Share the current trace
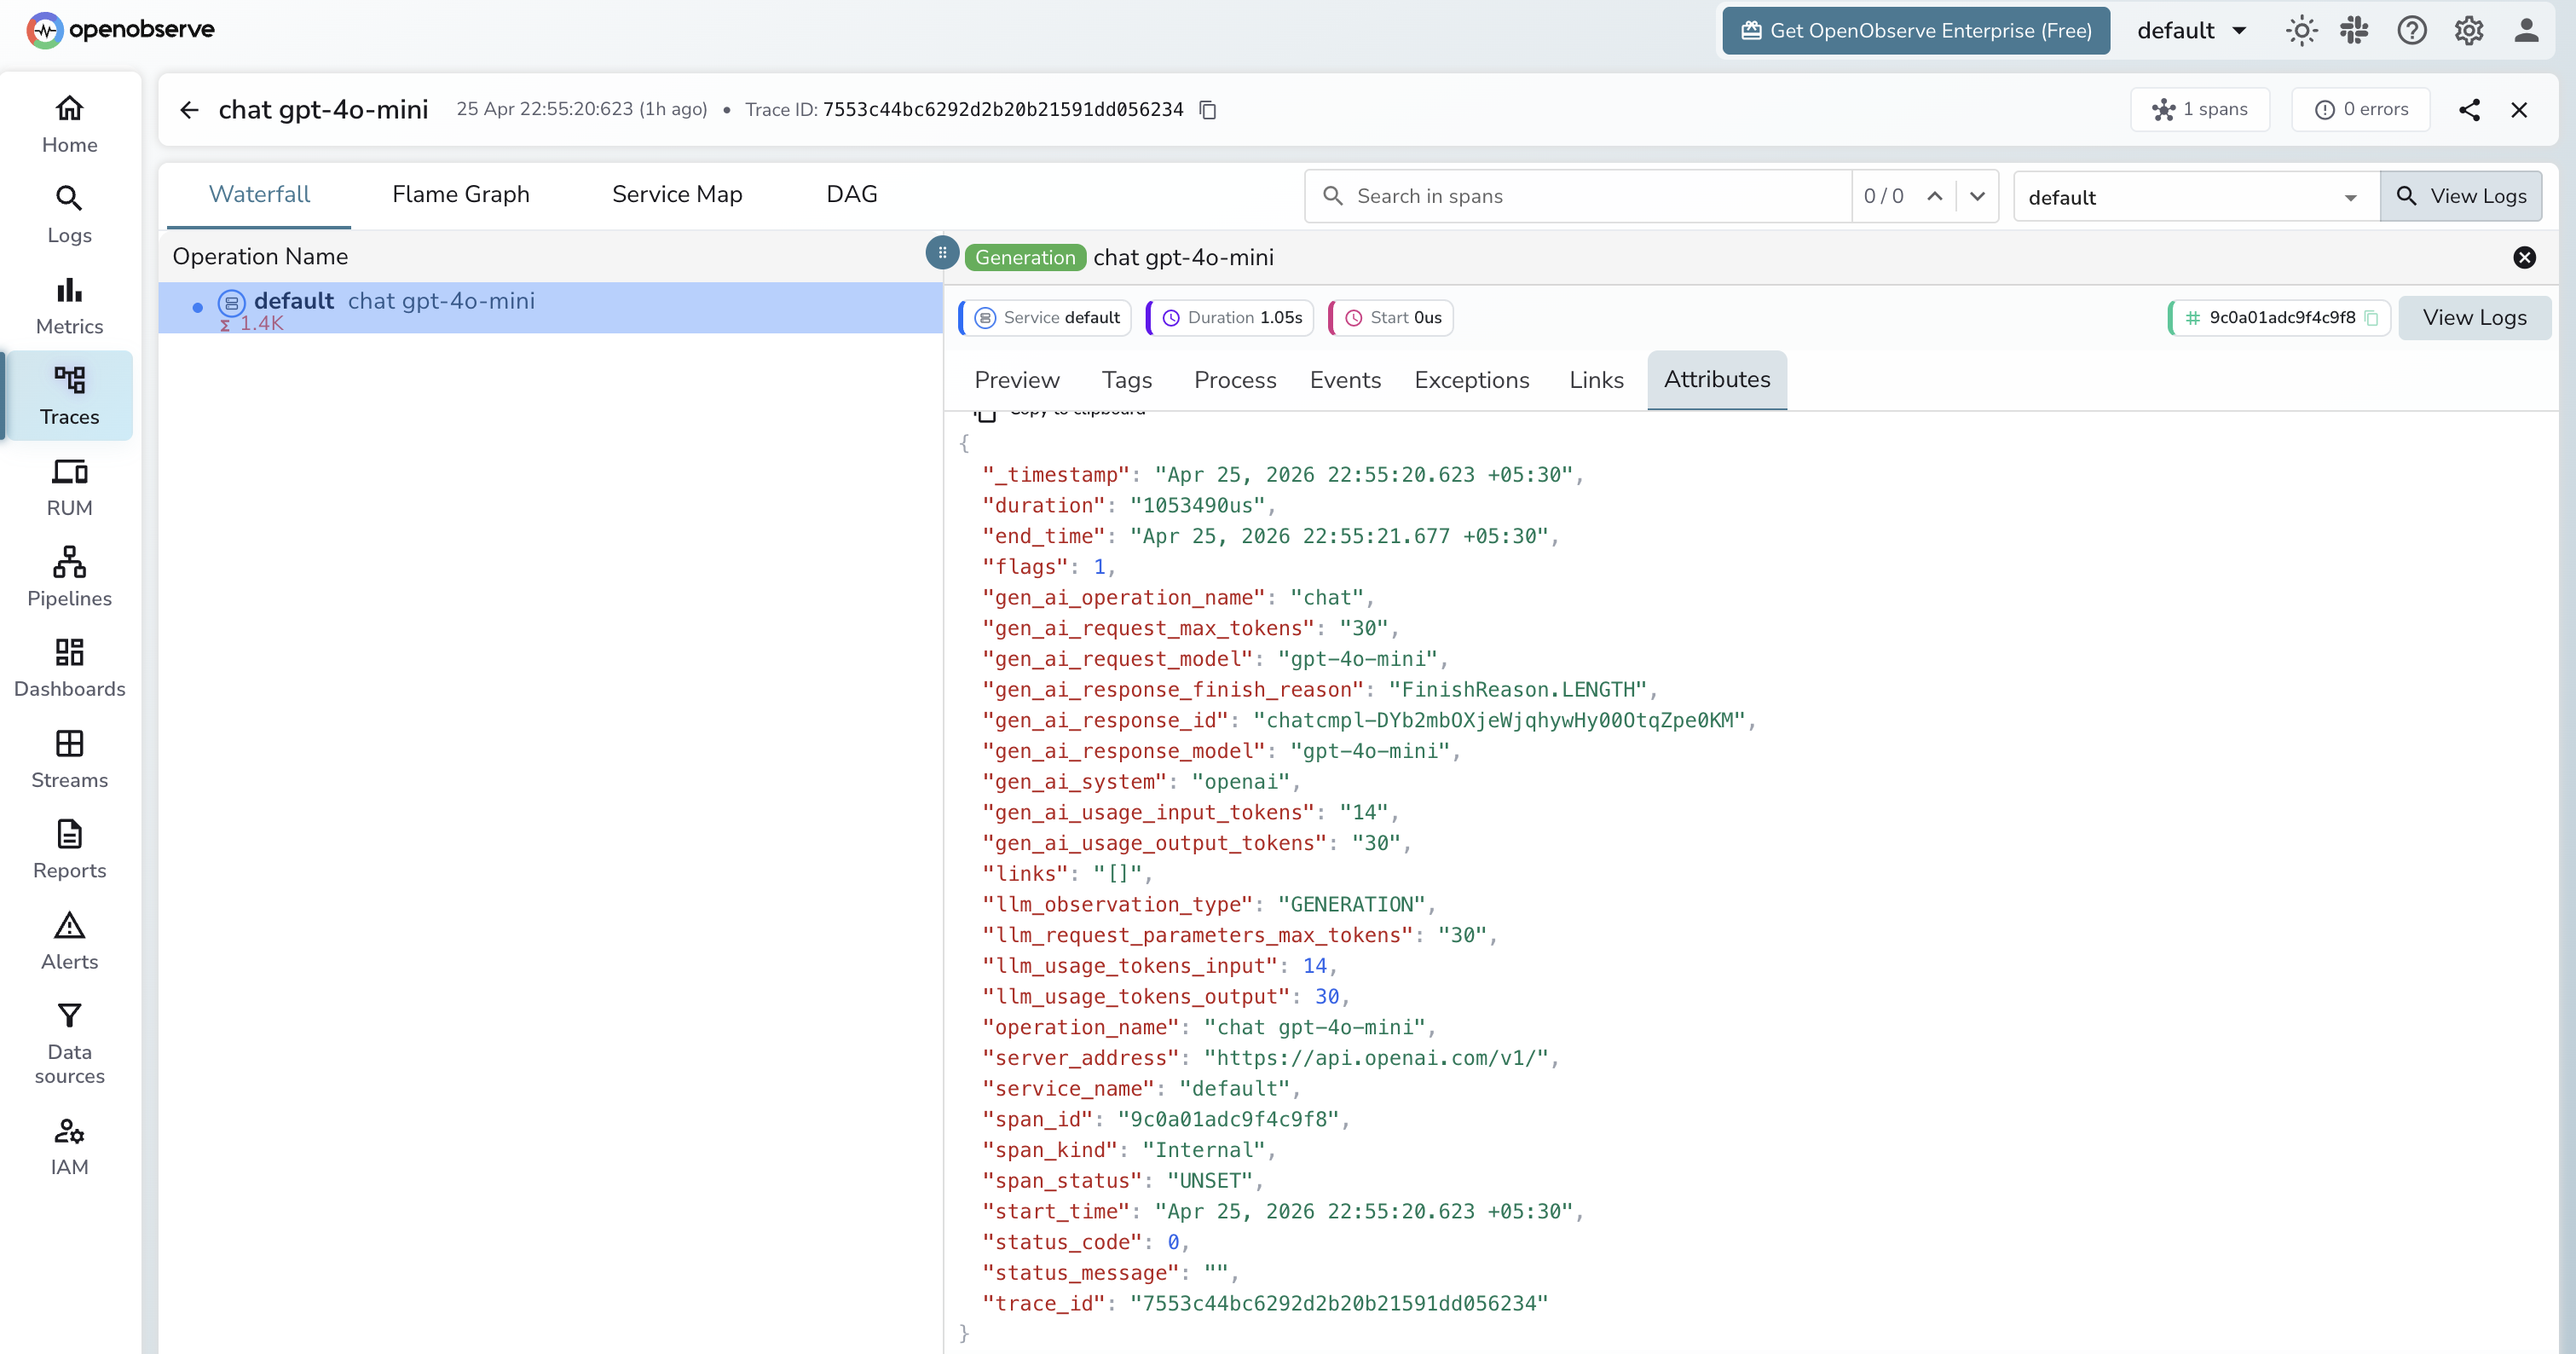 pyautogui.click(x=2470, y=110)
